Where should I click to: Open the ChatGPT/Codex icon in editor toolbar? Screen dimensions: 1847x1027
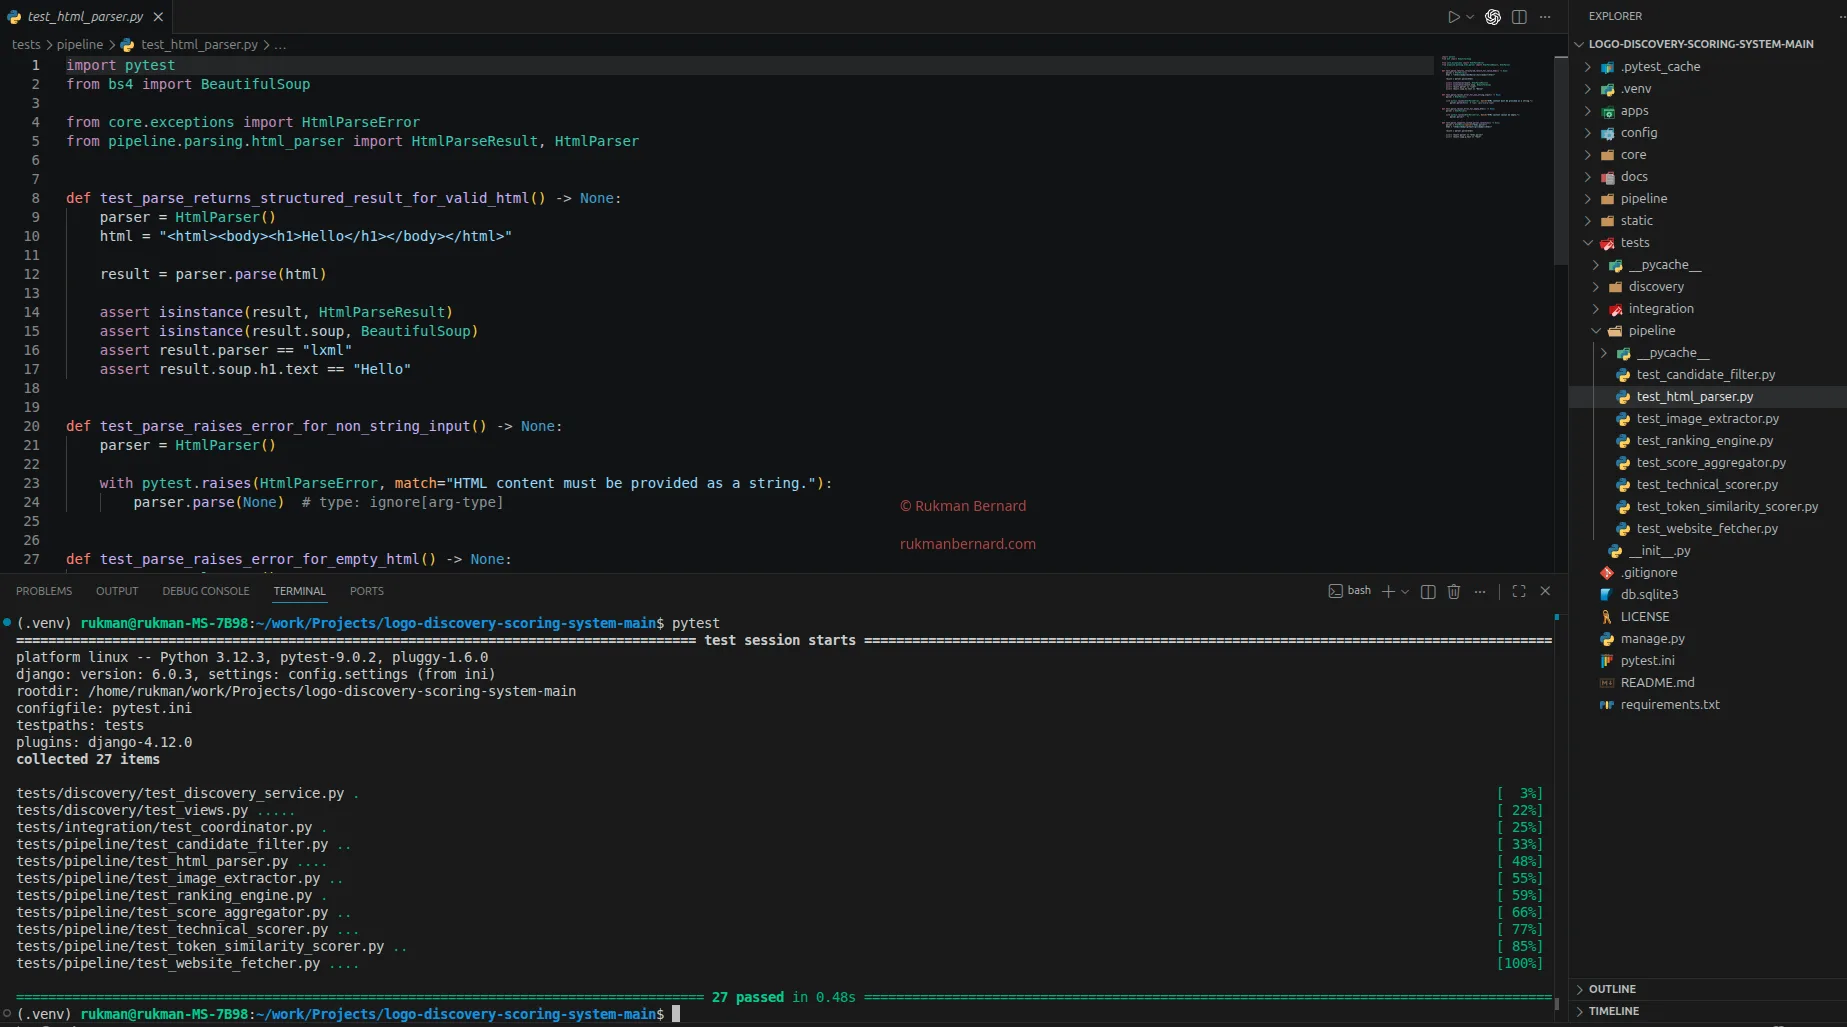pos(1493,17)
